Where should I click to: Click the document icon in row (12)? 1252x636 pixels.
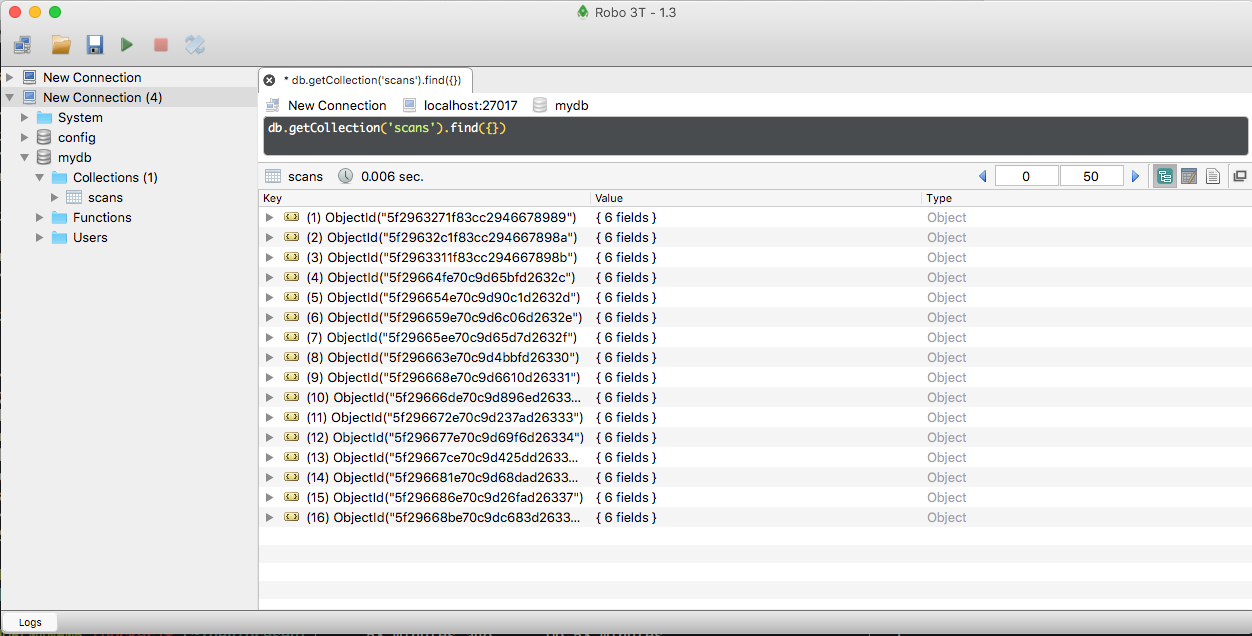point(291,437)
